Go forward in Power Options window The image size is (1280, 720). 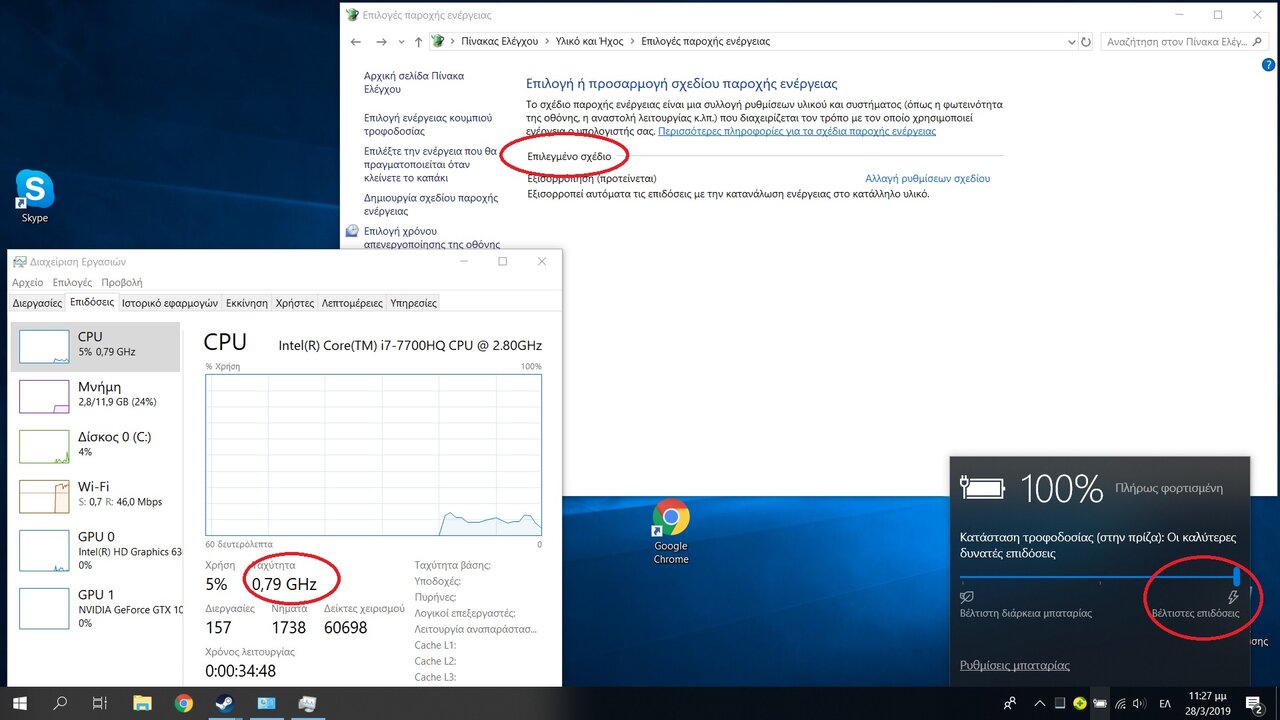pyautogui.click(x=381, y=42)
